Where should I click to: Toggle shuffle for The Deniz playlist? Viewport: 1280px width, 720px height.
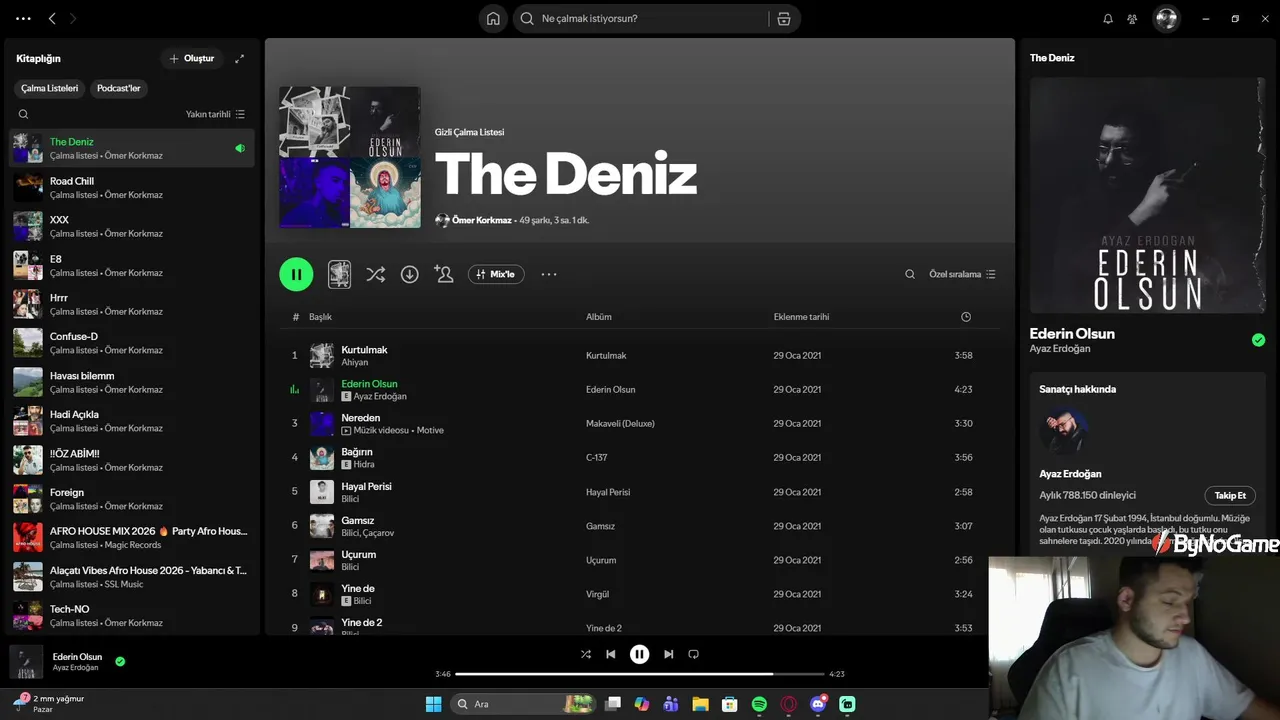pos(375,274)
